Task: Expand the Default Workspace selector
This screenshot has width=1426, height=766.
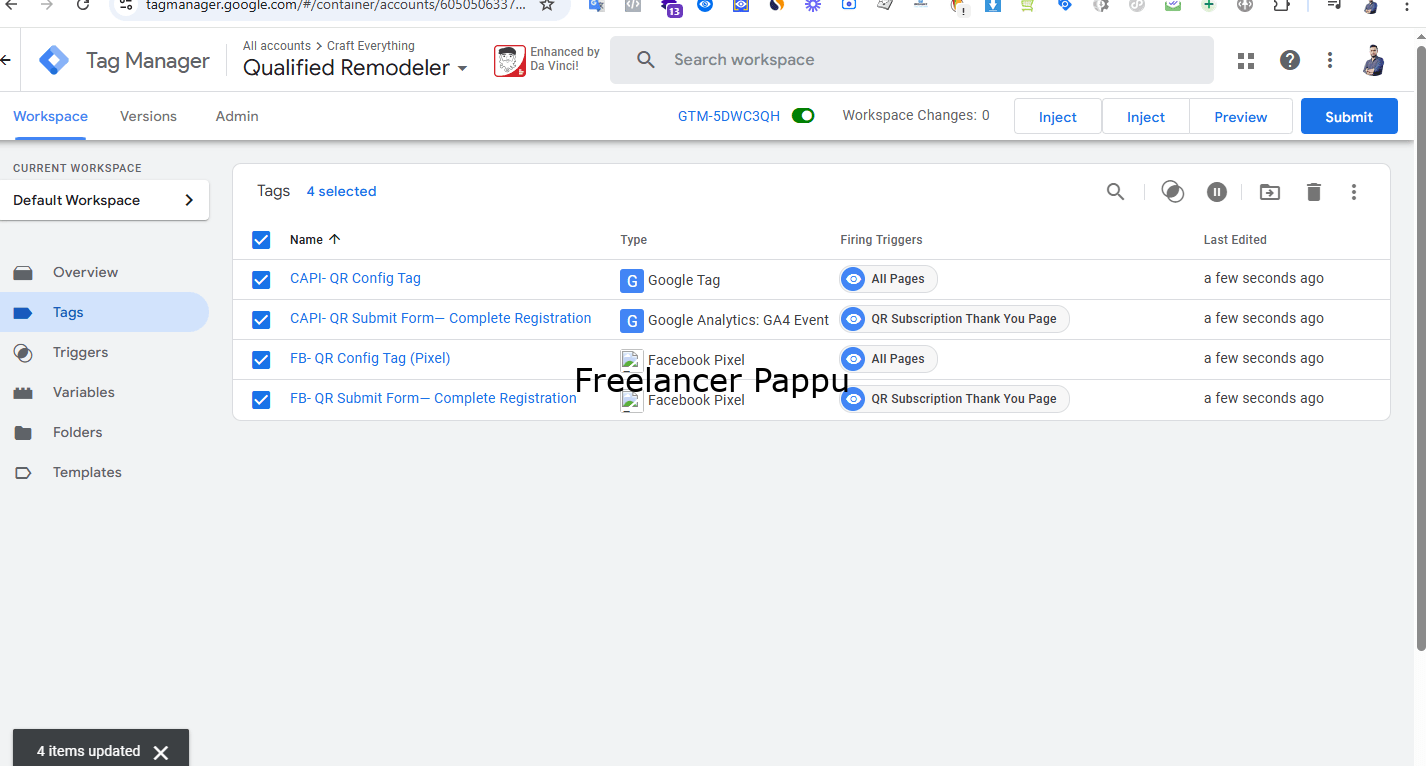Action: 104,200
